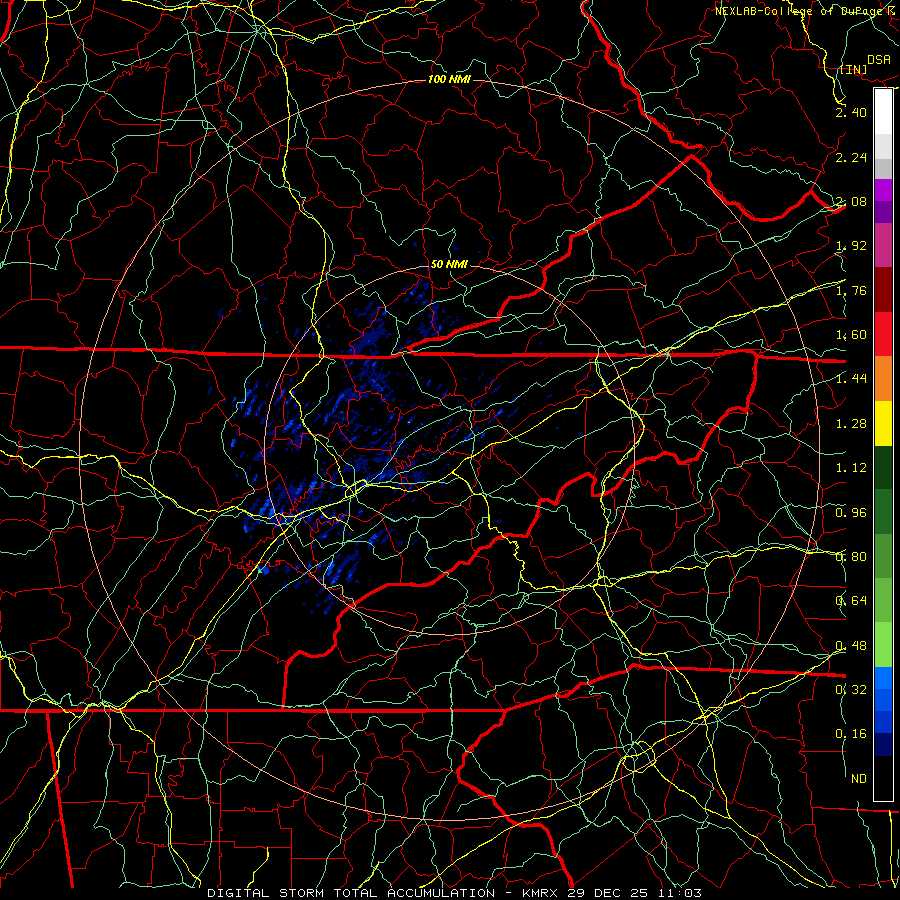900x900 pixels.
Task: Click the 50 NMI range ring label
Action: [x=449, y=265]
